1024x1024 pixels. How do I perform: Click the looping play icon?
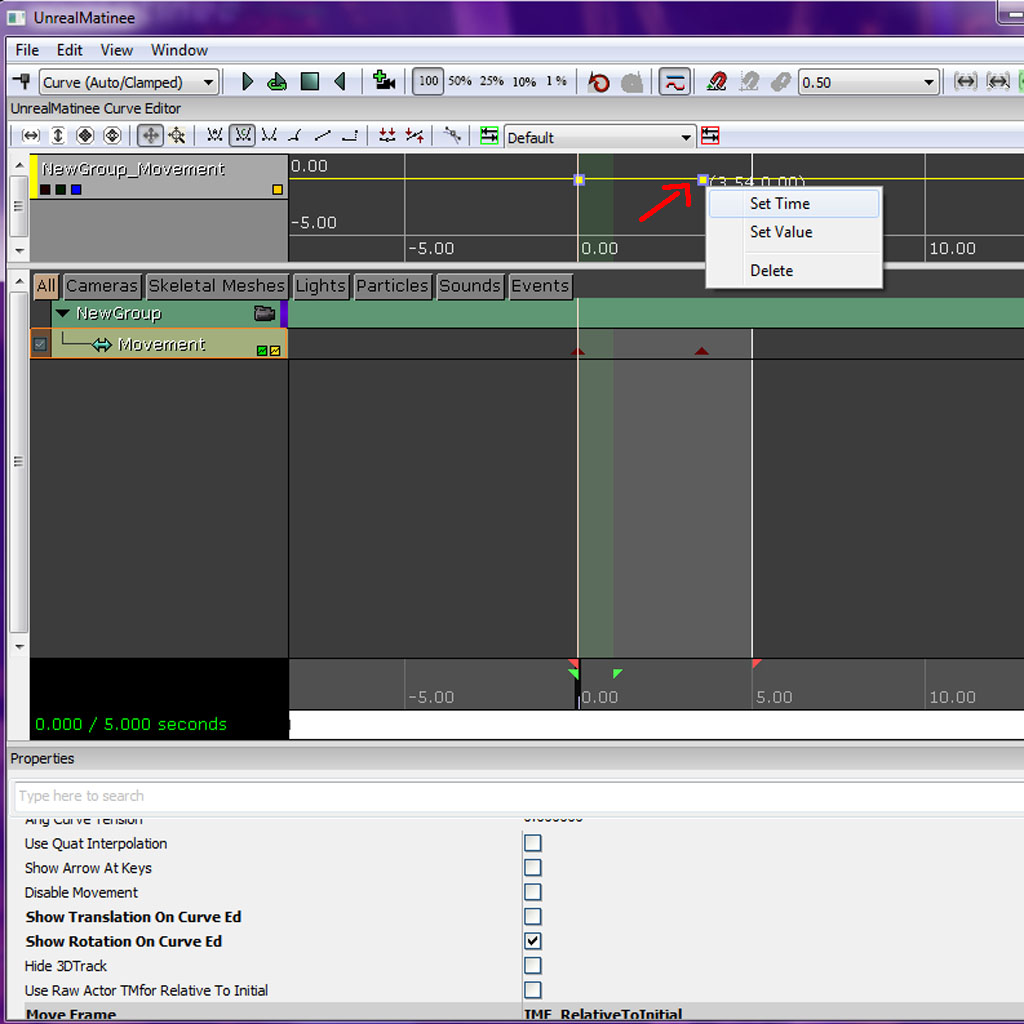(277, 82)
